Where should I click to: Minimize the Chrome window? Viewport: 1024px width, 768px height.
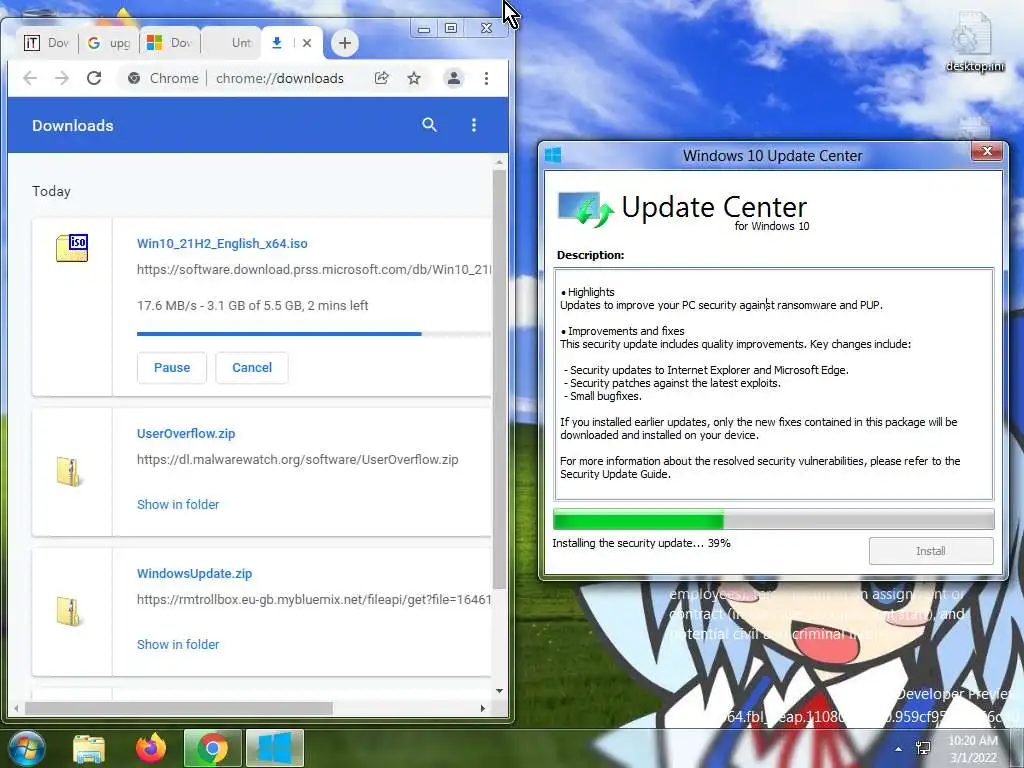(x=424, y=29)
